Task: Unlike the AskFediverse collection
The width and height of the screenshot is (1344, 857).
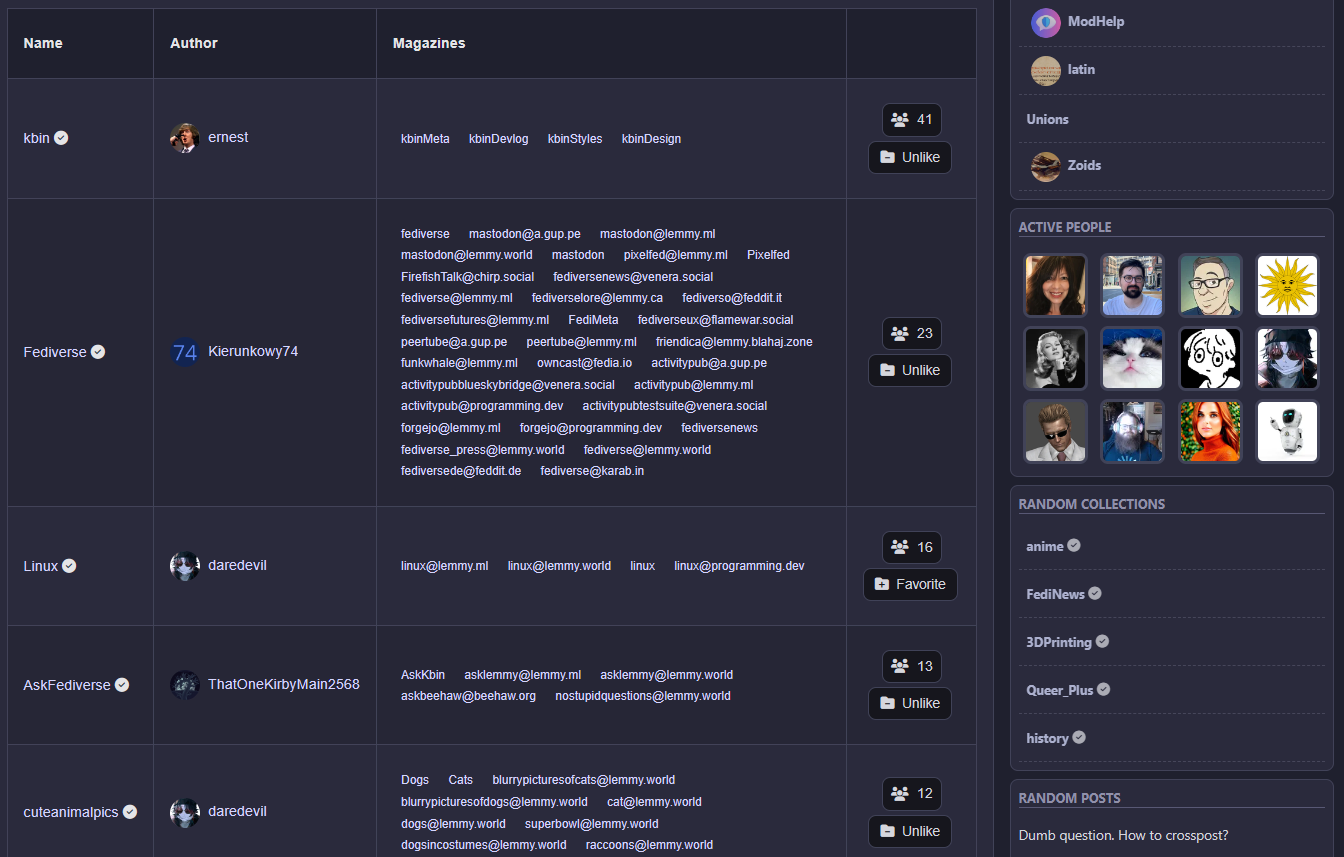Action: 910,703
